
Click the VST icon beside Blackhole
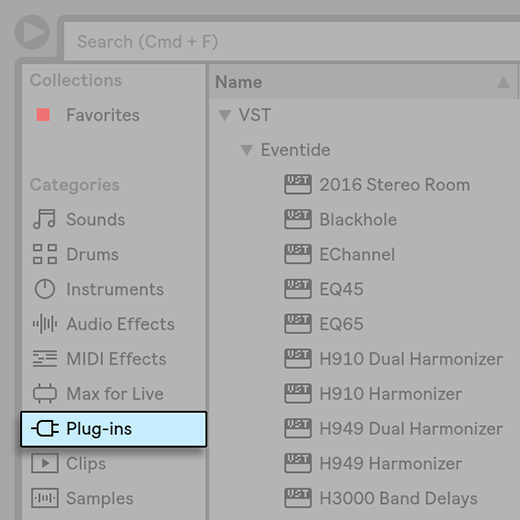tap(298, 219)
